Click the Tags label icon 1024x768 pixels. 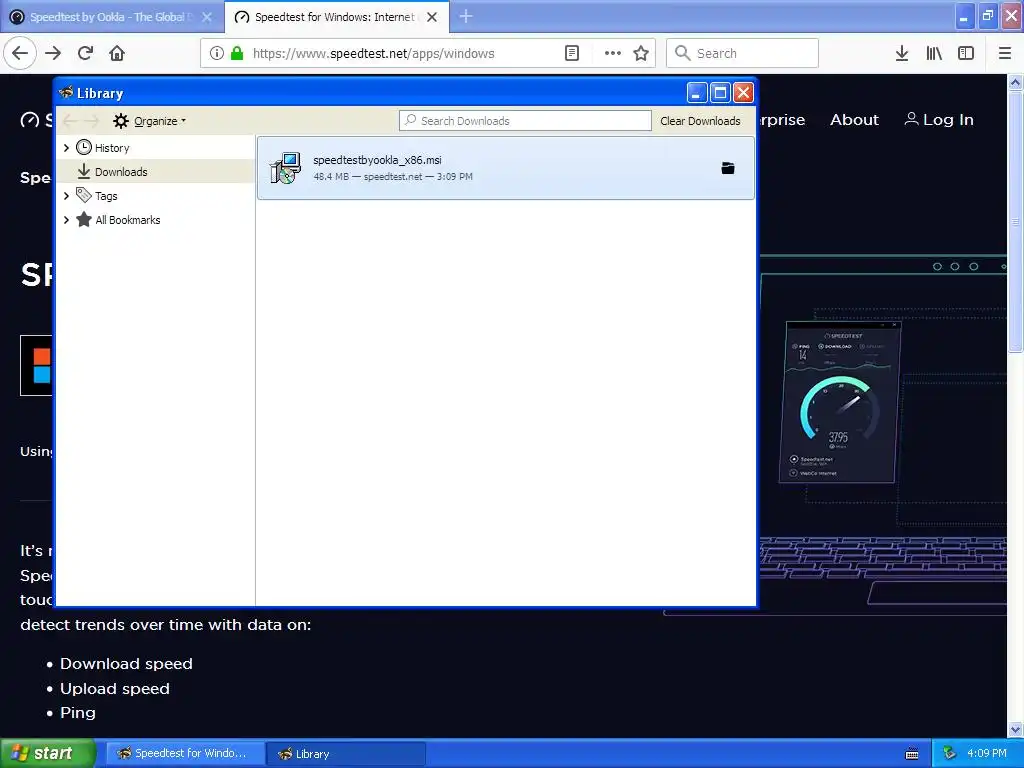[84, 195]
